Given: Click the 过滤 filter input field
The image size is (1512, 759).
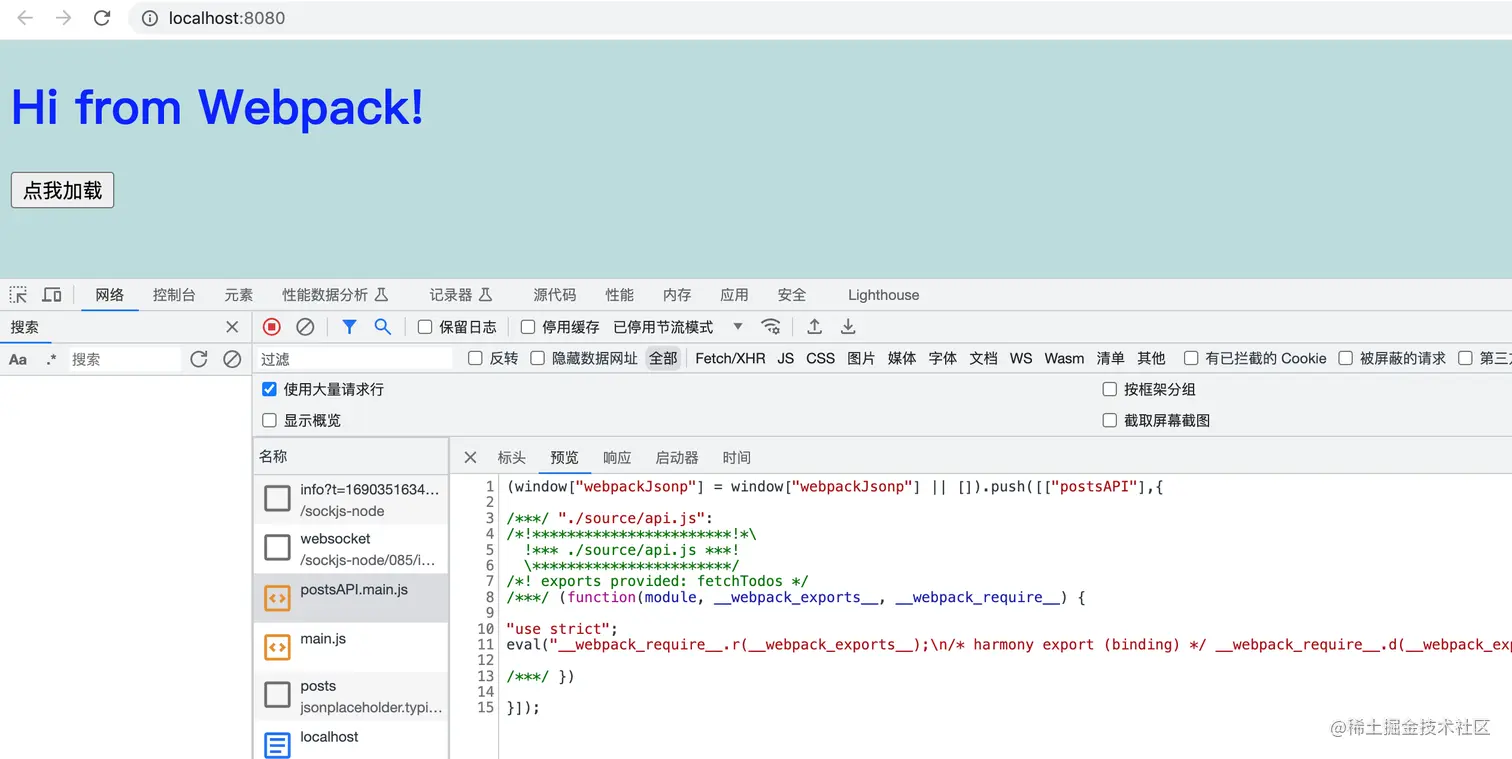Looking at the screenshot, I should tap(355, 358).
